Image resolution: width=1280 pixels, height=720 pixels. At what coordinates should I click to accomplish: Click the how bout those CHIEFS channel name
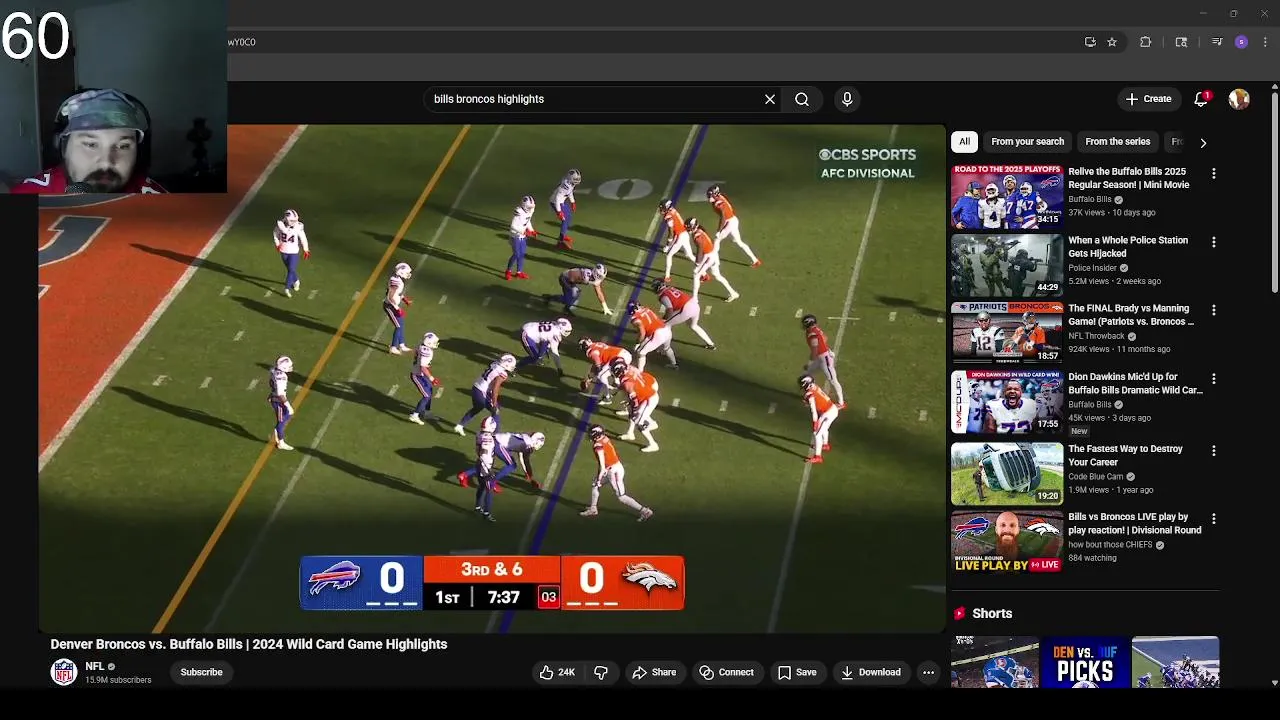(1110, 545)
